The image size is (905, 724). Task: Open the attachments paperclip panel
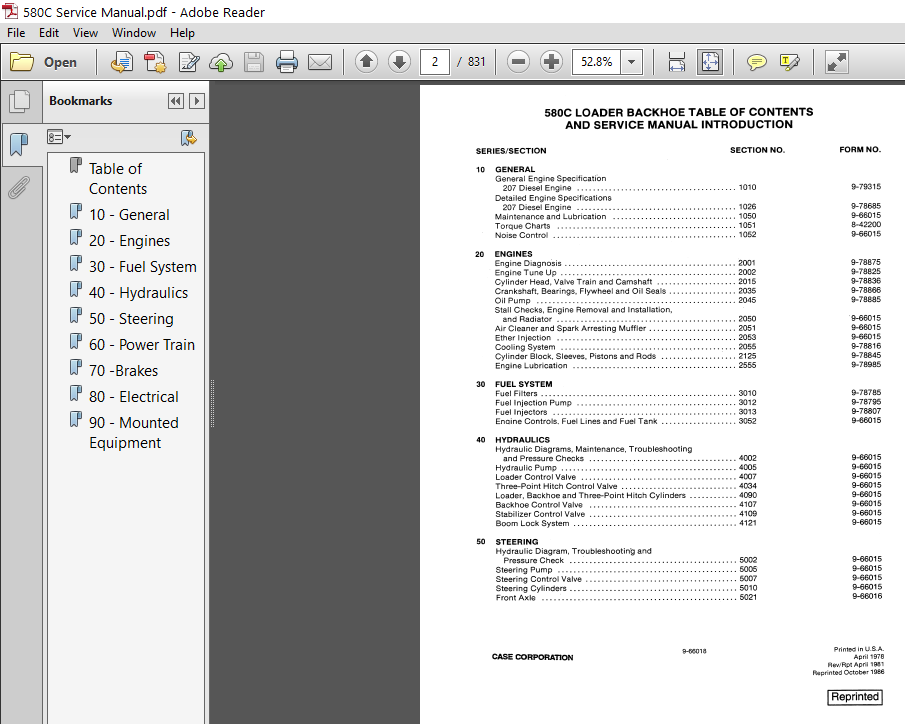(x=19, y=188)
